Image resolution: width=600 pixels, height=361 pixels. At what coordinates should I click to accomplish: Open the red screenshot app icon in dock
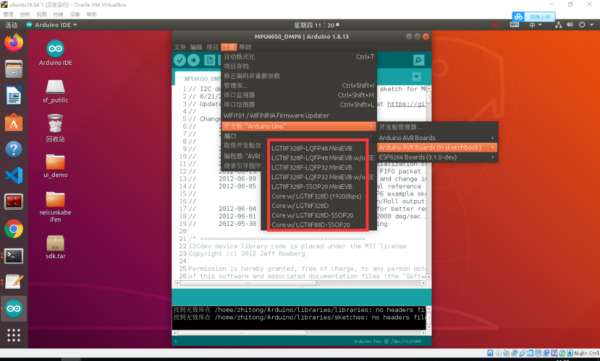point(14,202)
